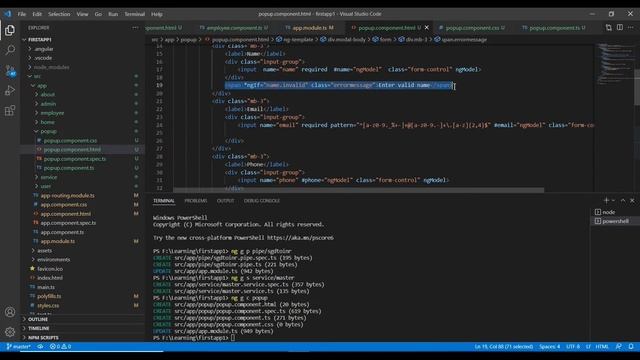
Task: Switch to the PROBLEMS panel tab
Action: pos(196,201)
